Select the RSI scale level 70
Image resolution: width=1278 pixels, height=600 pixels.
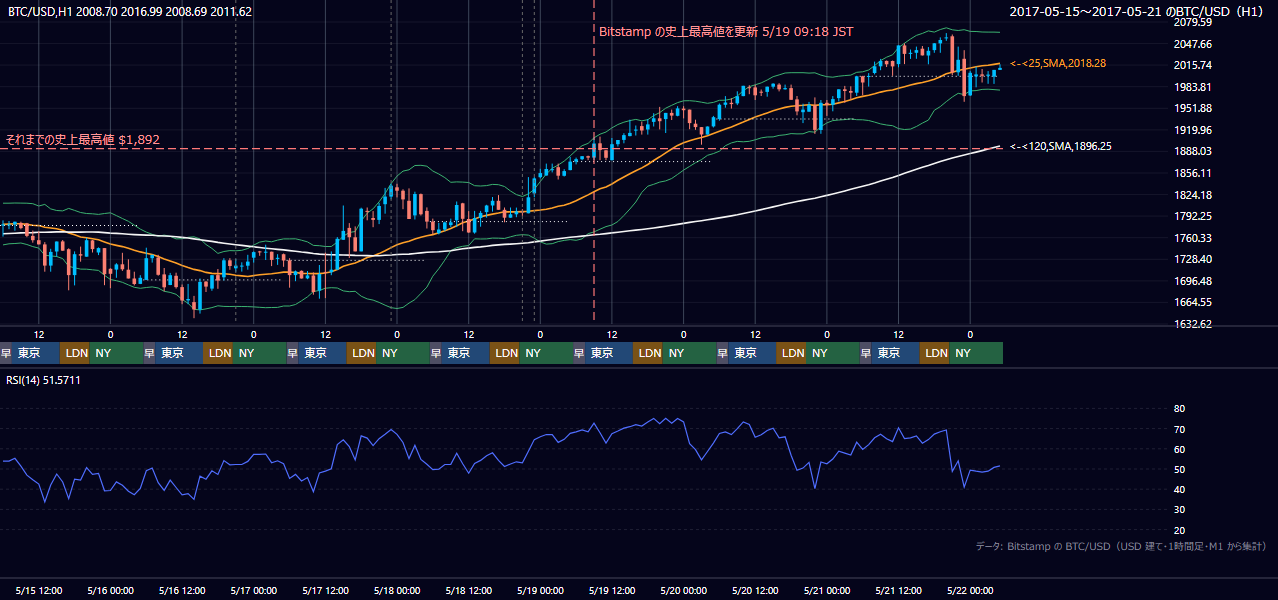coord(1179,429)
